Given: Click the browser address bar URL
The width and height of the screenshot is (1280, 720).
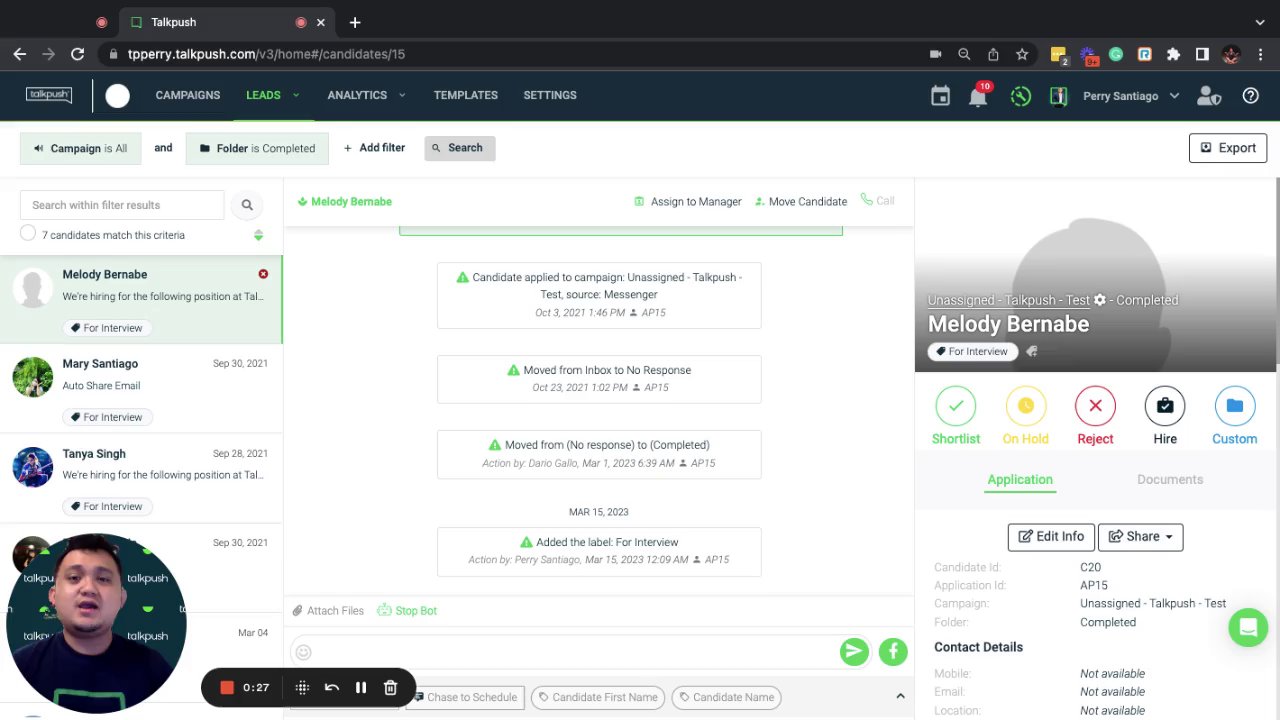Looking at the screenshot, I should point(266,54).
